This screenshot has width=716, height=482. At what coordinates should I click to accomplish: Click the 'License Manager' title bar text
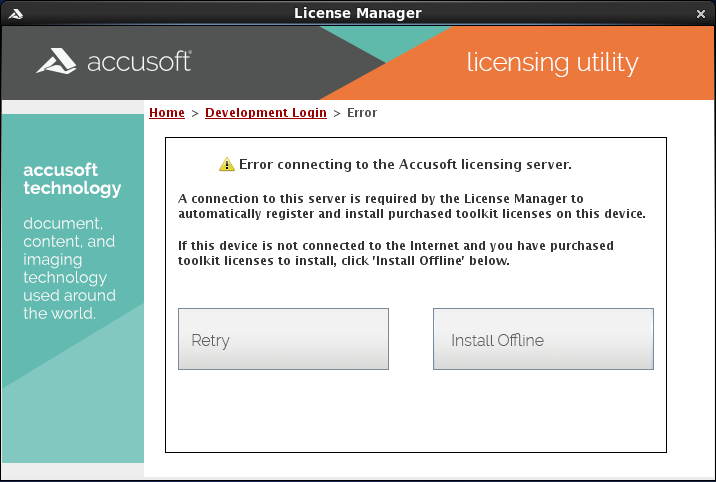point(358,13)
